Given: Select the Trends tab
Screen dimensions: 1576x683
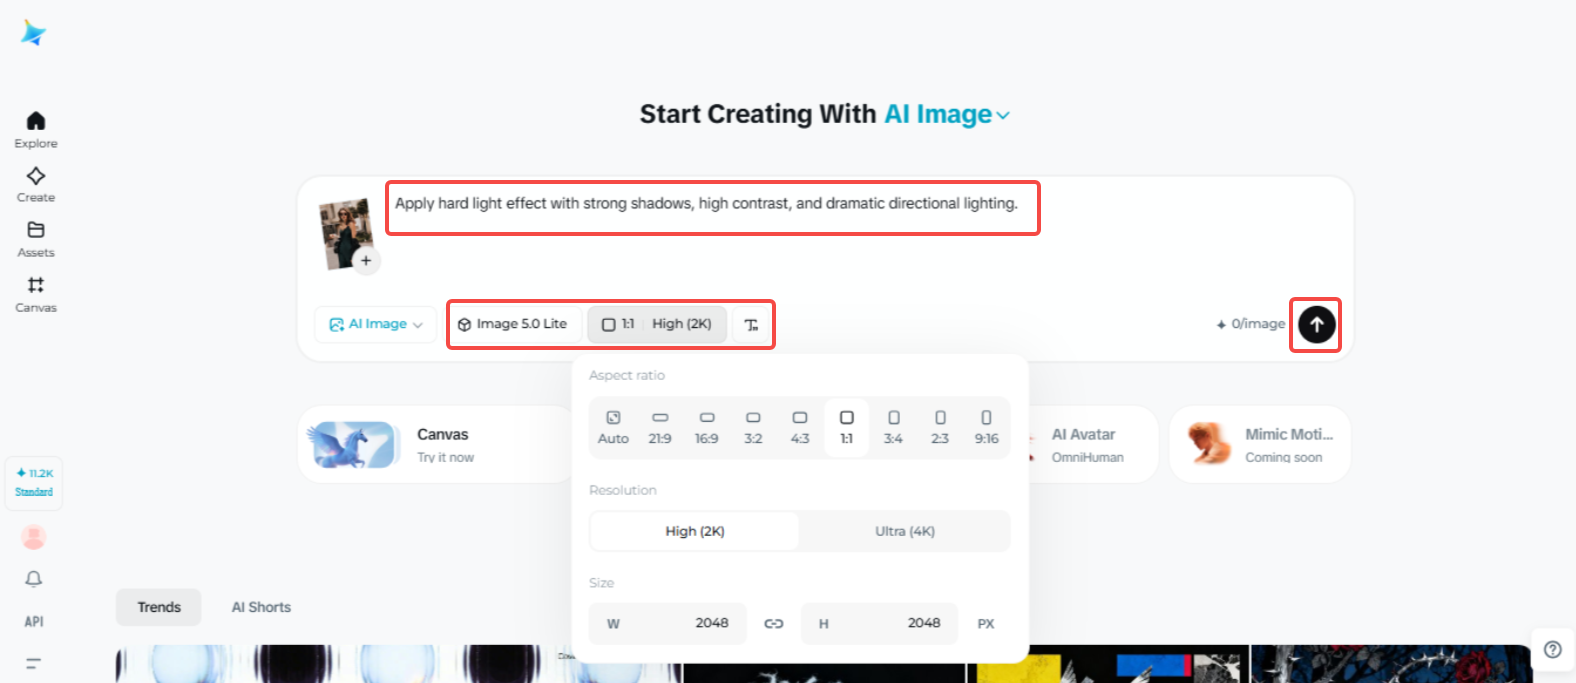Looking at the screenshot, I should (x=158, y=607).
